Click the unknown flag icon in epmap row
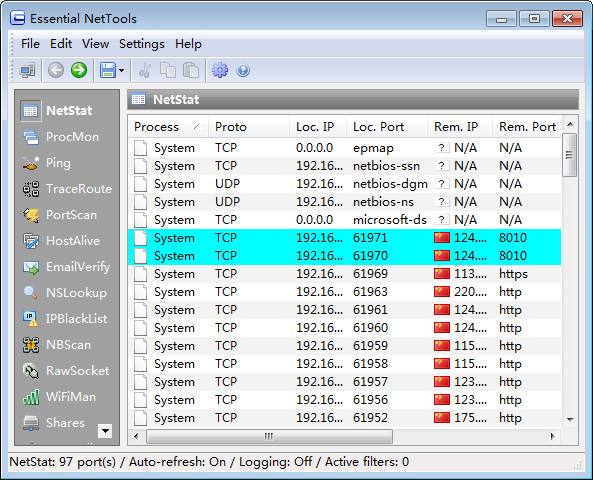Screen dimensions: 593x480 [441, 148]
